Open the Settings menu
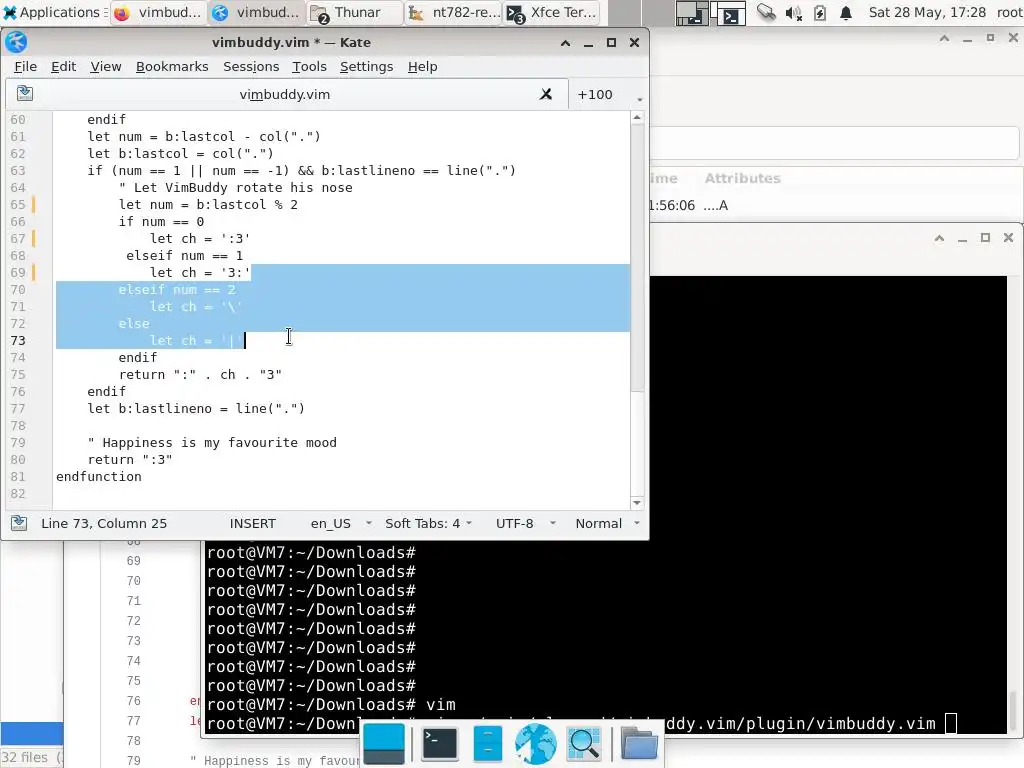 (x=366, y=67)
